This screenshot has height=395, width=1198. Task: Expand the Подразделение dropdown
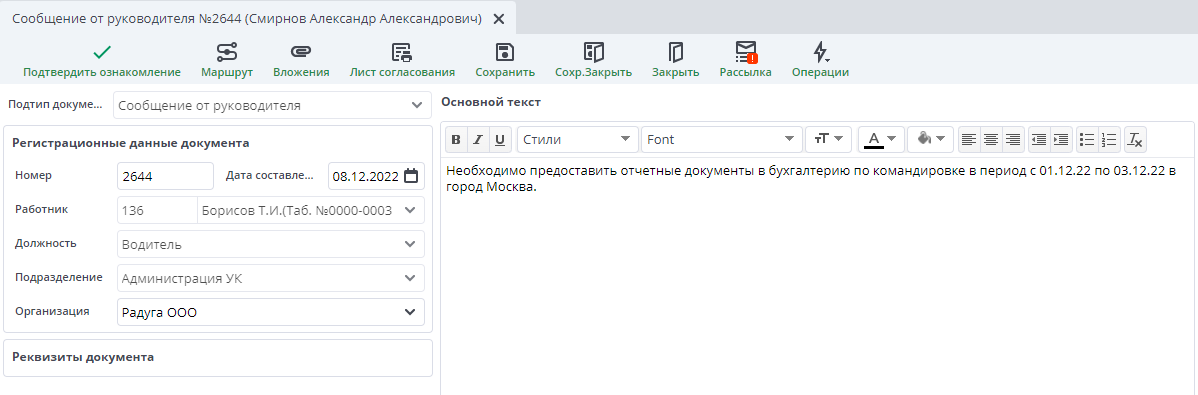410,278
